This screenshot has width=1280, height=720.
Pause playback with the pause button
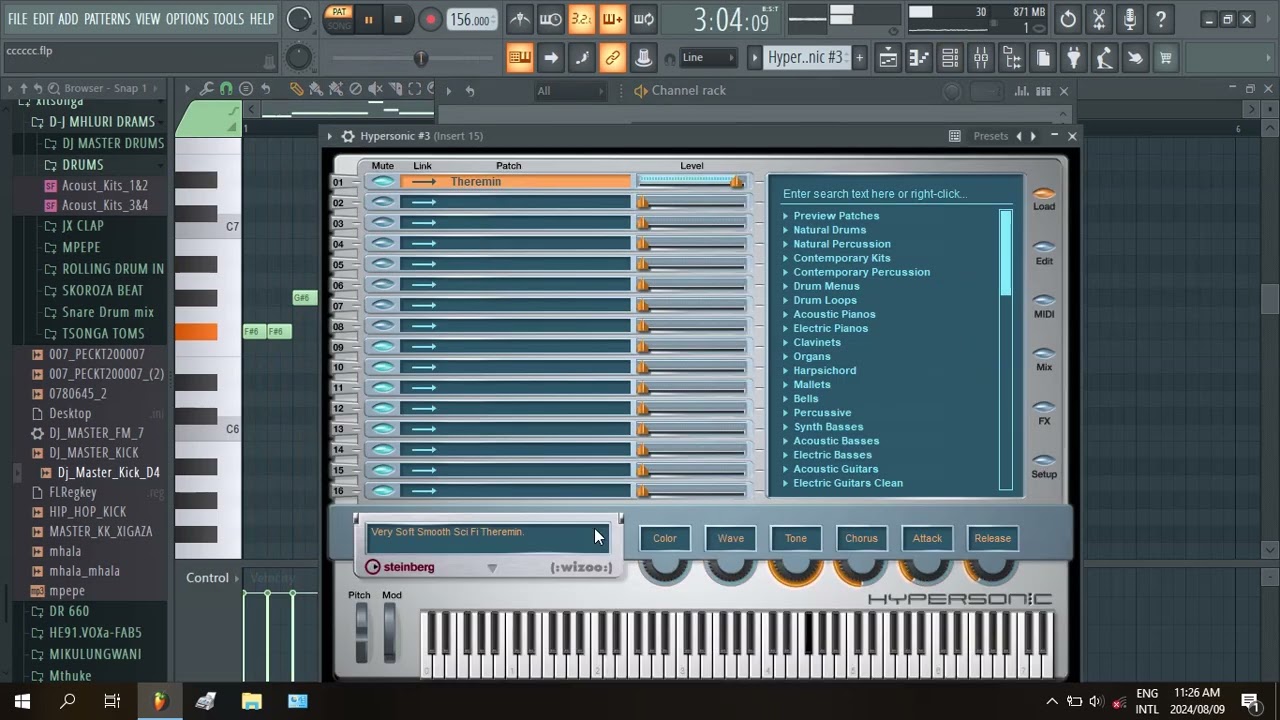point(368,19)
